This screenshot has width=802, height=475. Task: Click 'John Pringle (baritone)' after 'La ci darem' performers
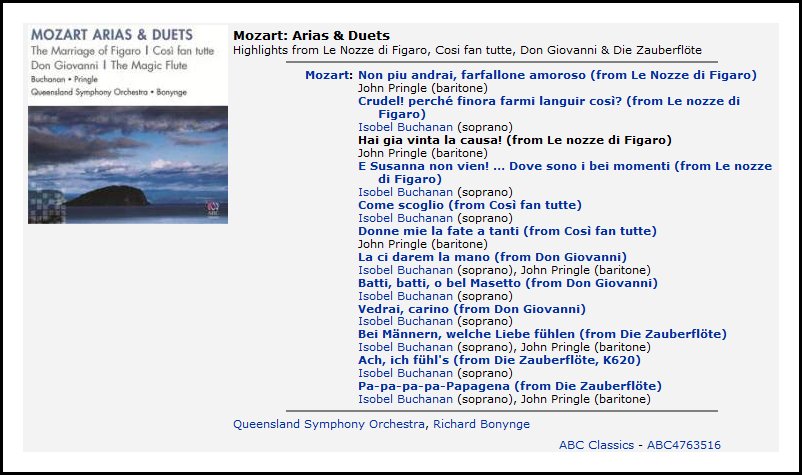click(586, 270)
